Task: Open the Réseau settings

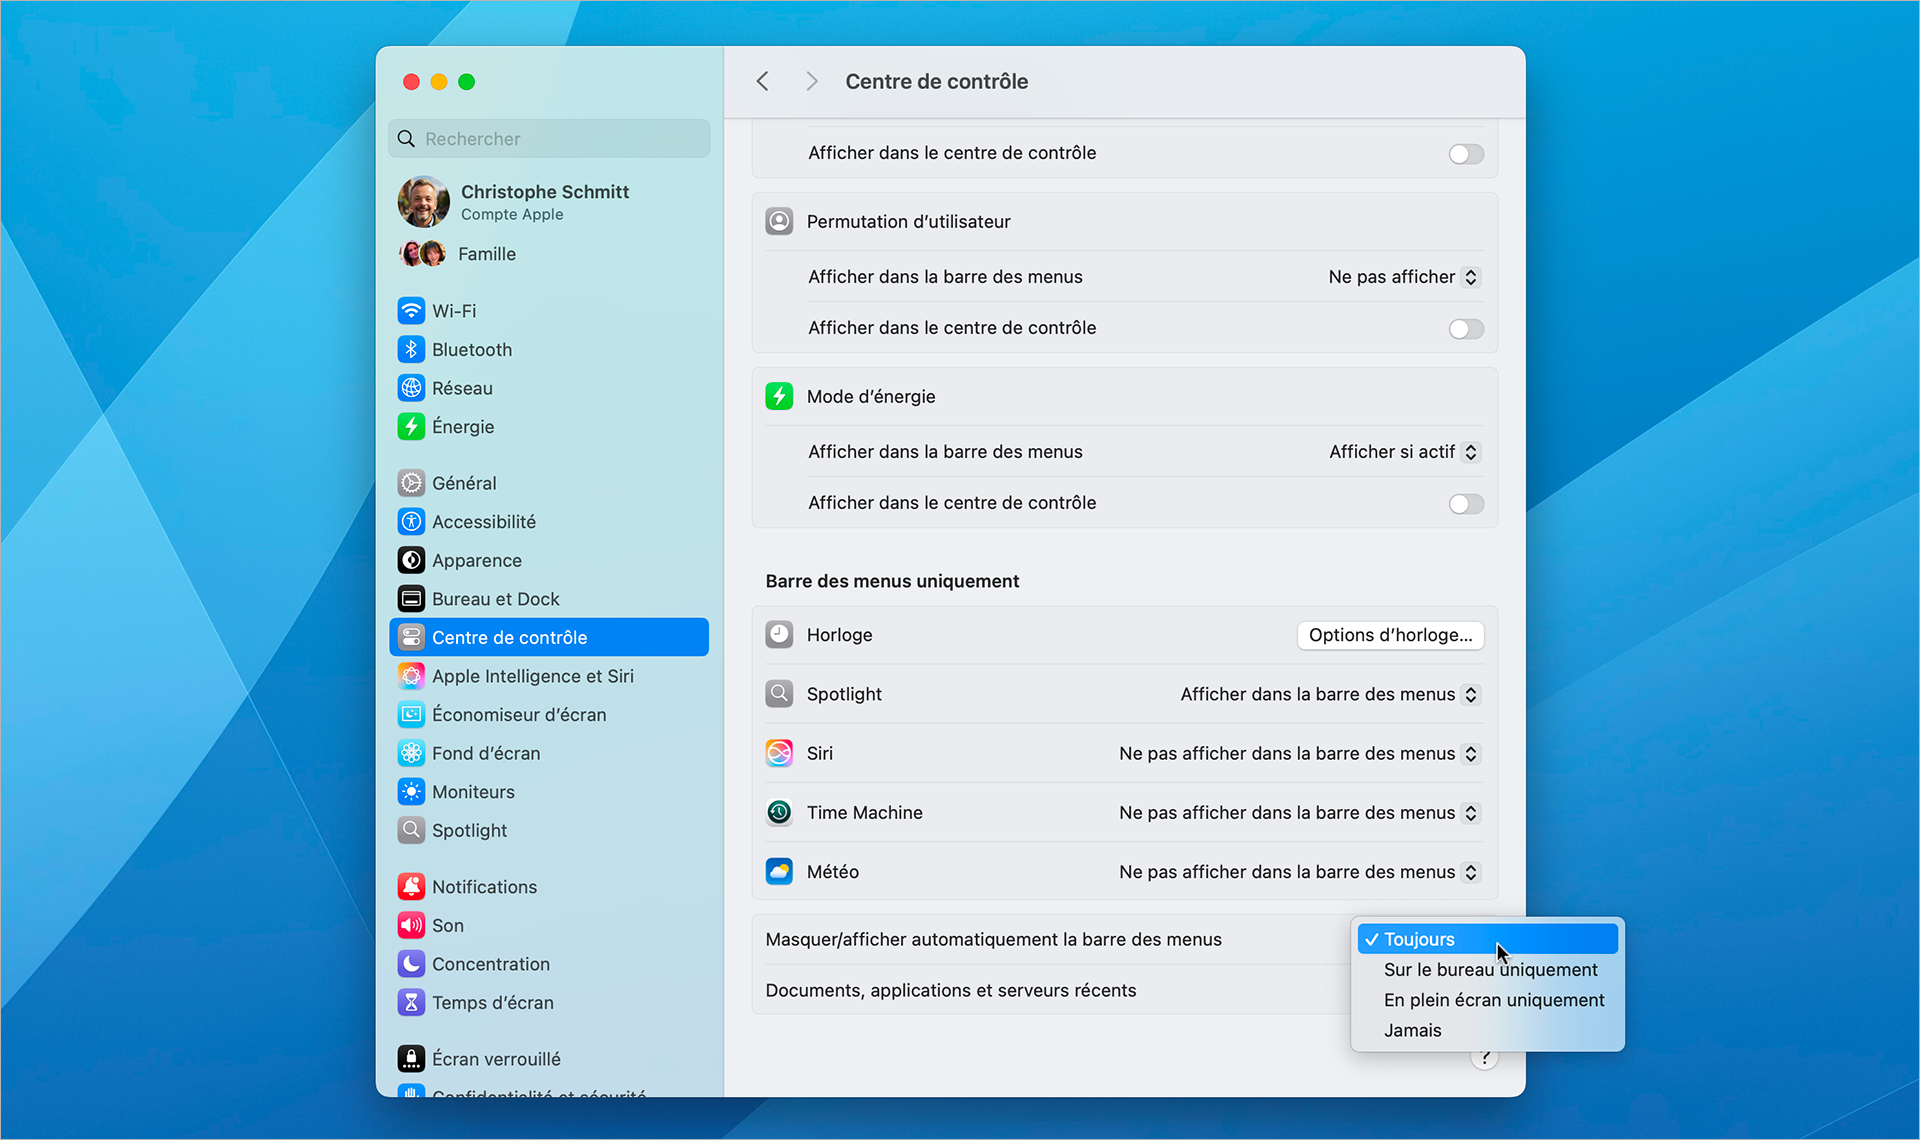Action: (462, 388)
